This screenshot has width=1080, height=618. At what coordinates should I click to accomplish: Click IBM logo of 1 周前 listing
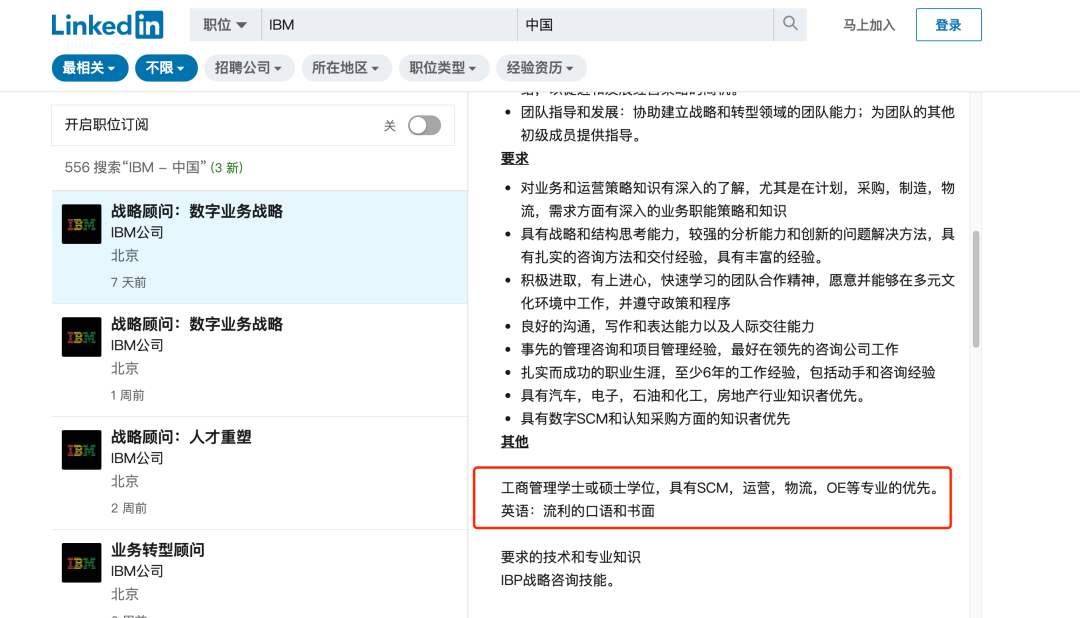point(81,337)
